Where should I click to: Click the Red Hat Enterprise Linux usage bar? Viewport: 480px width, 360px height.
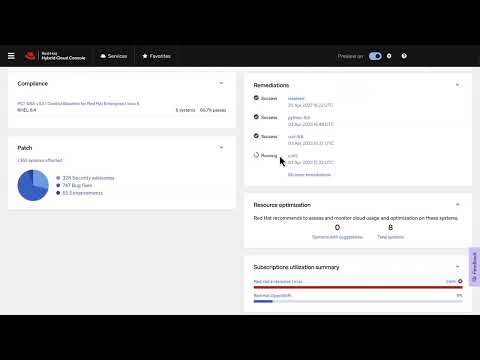(358, 287)
